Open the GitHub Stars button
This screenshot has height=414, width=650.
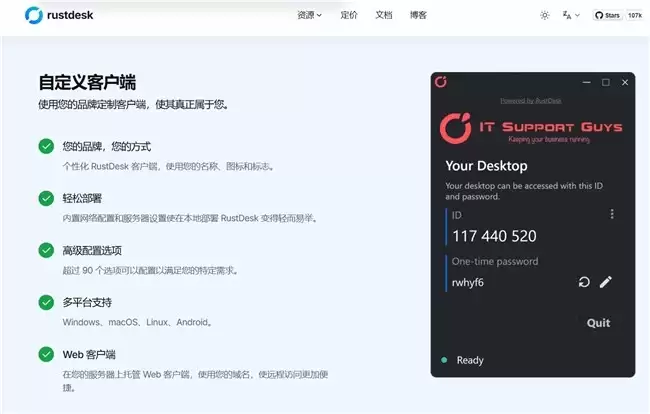pos(618,15)
